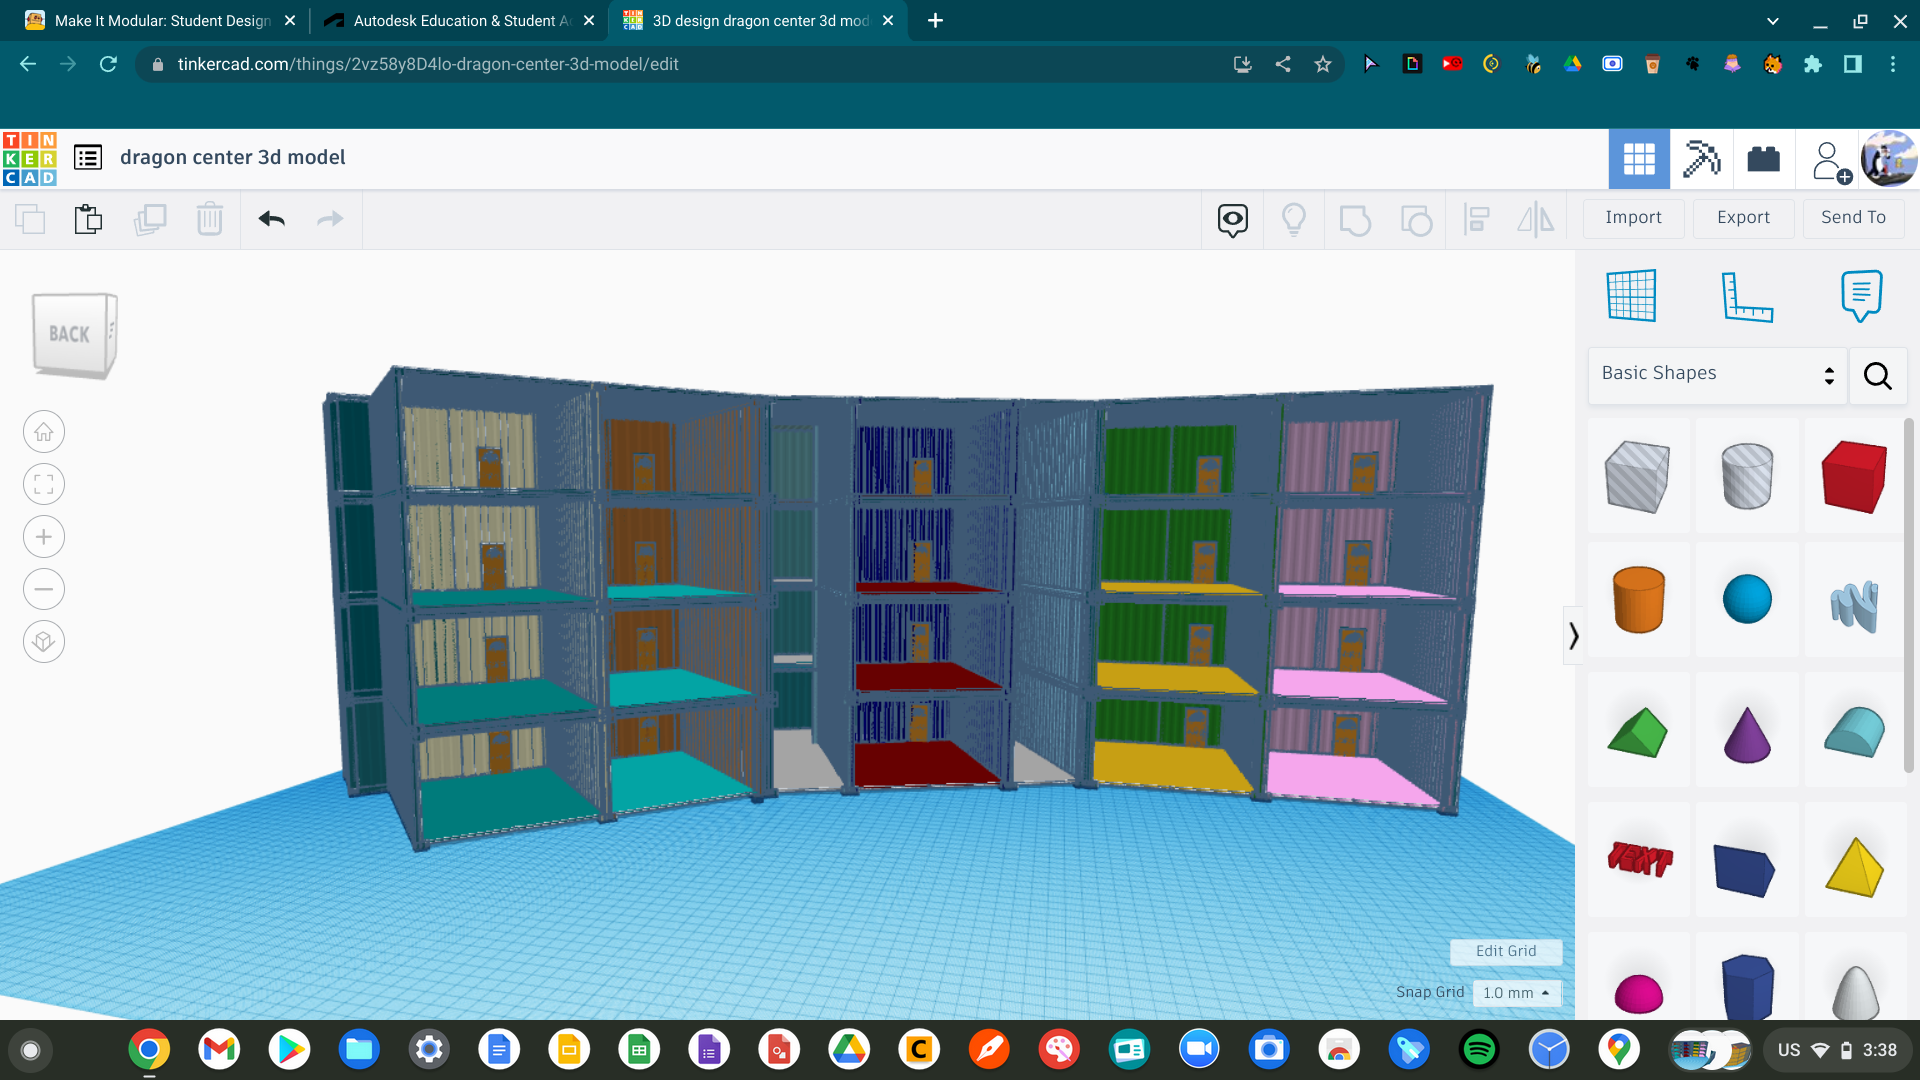Open Gmail from the shelf
The height and width of the screenshot is (1080, 1920).
pos(219,1050)
